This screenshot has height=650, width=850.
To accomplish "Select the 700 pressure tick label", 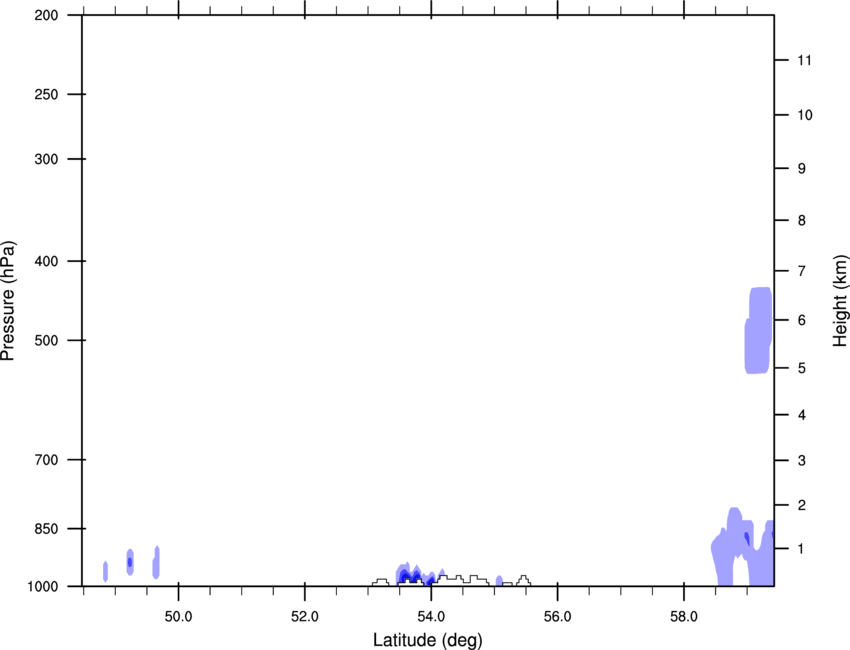I will 46,460.
